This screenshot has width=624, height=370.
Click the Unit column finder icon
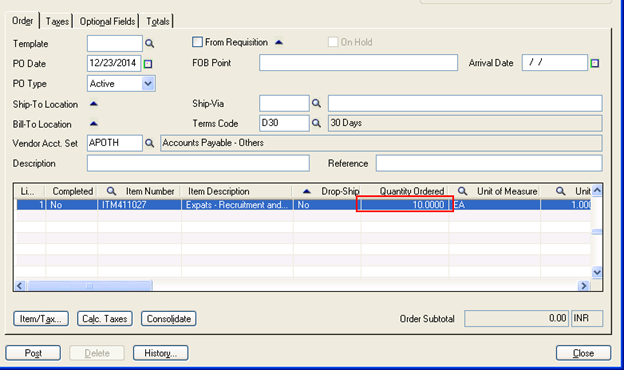tap(561, 191)
